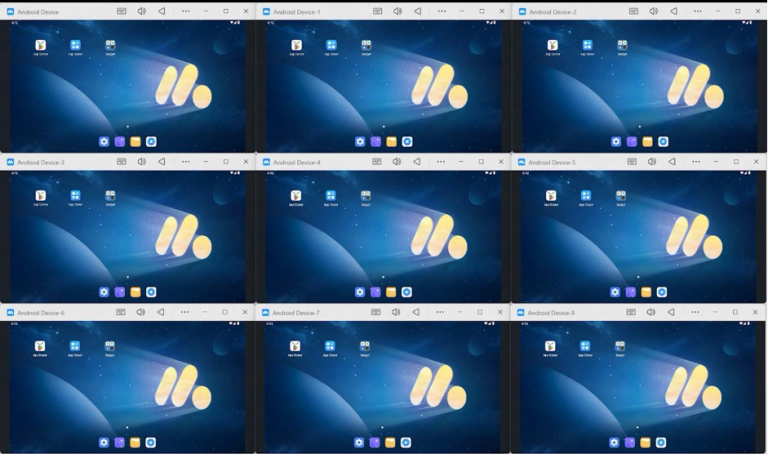Click volume icon in unnumbered Android Device title bar

[142, 11]
